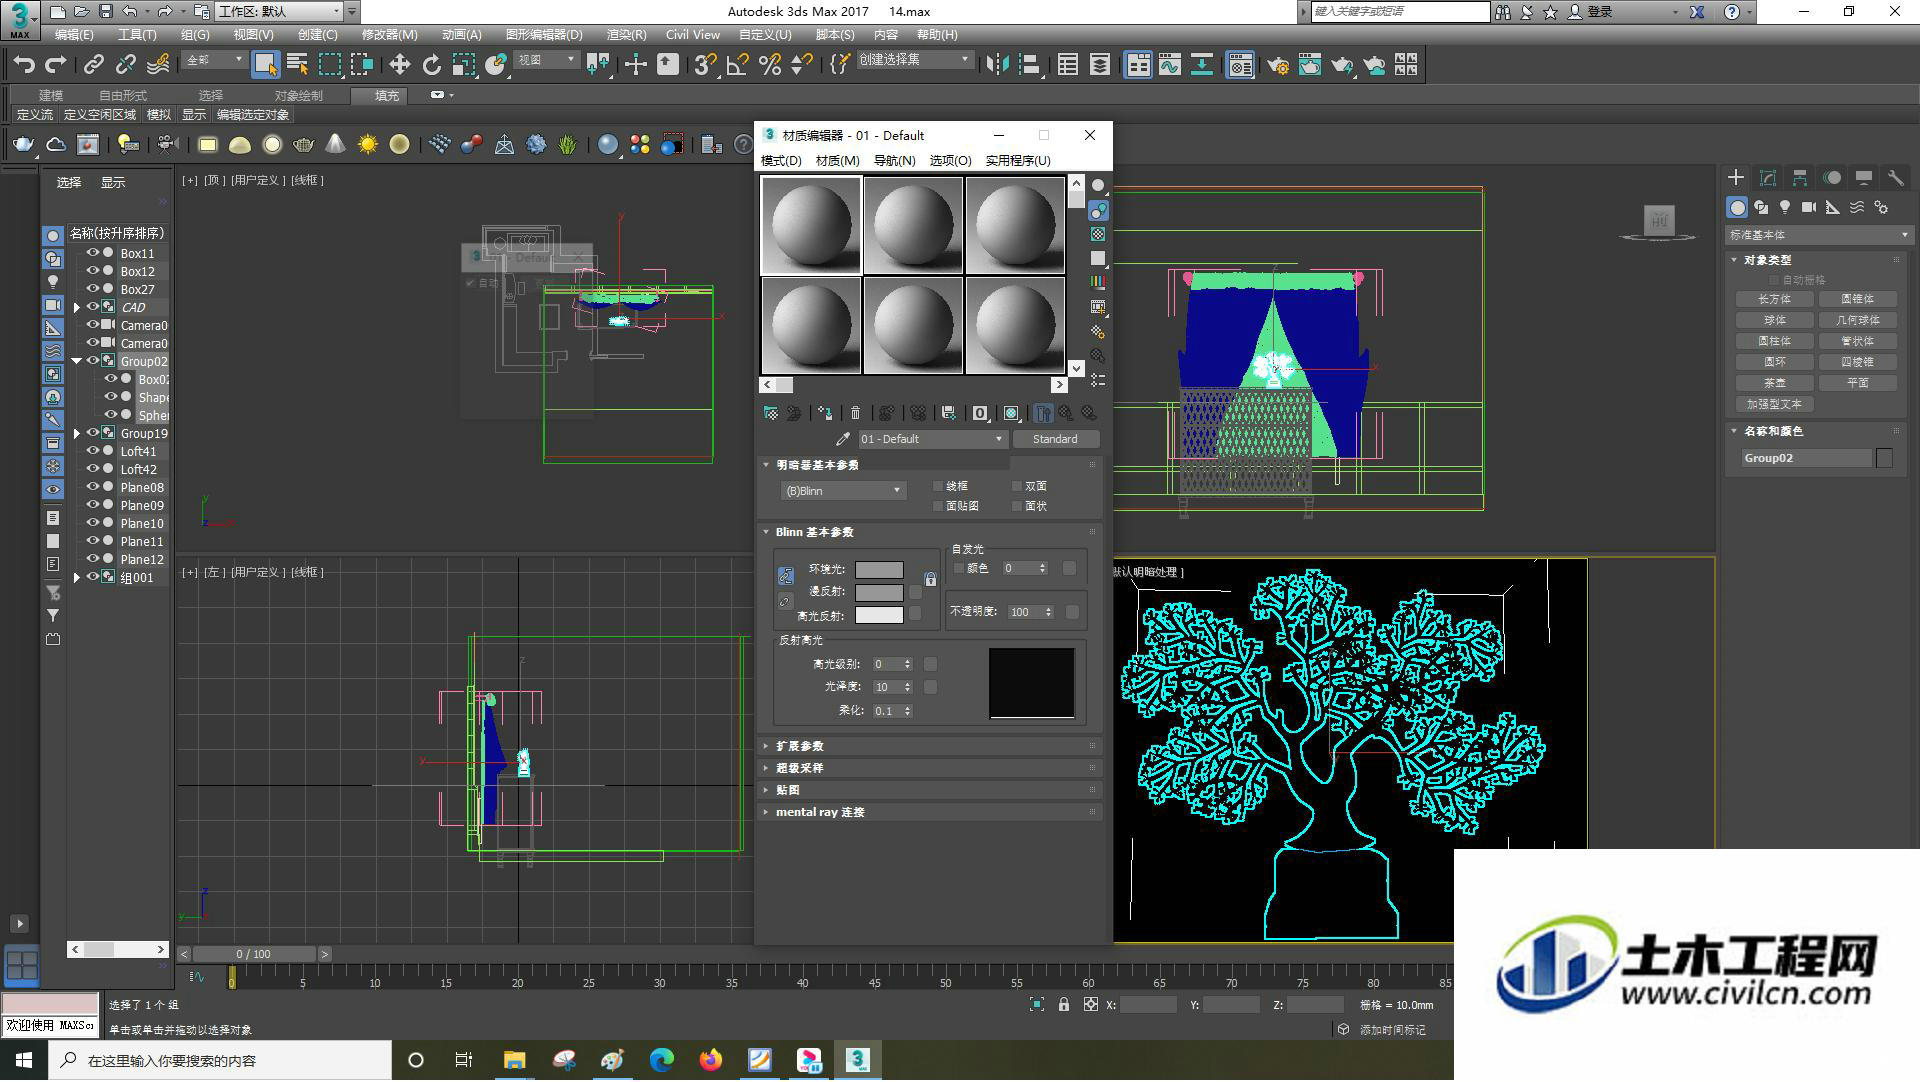Click the Windows taskbar search box
Image resolution: width=1920 pixels, height=1082 pixels.
[x=221, y=1061]
